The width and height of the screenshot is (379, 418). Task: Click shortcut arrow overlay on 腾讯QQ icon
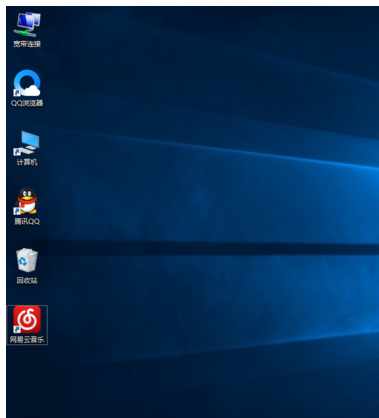(x=17, y=211)
